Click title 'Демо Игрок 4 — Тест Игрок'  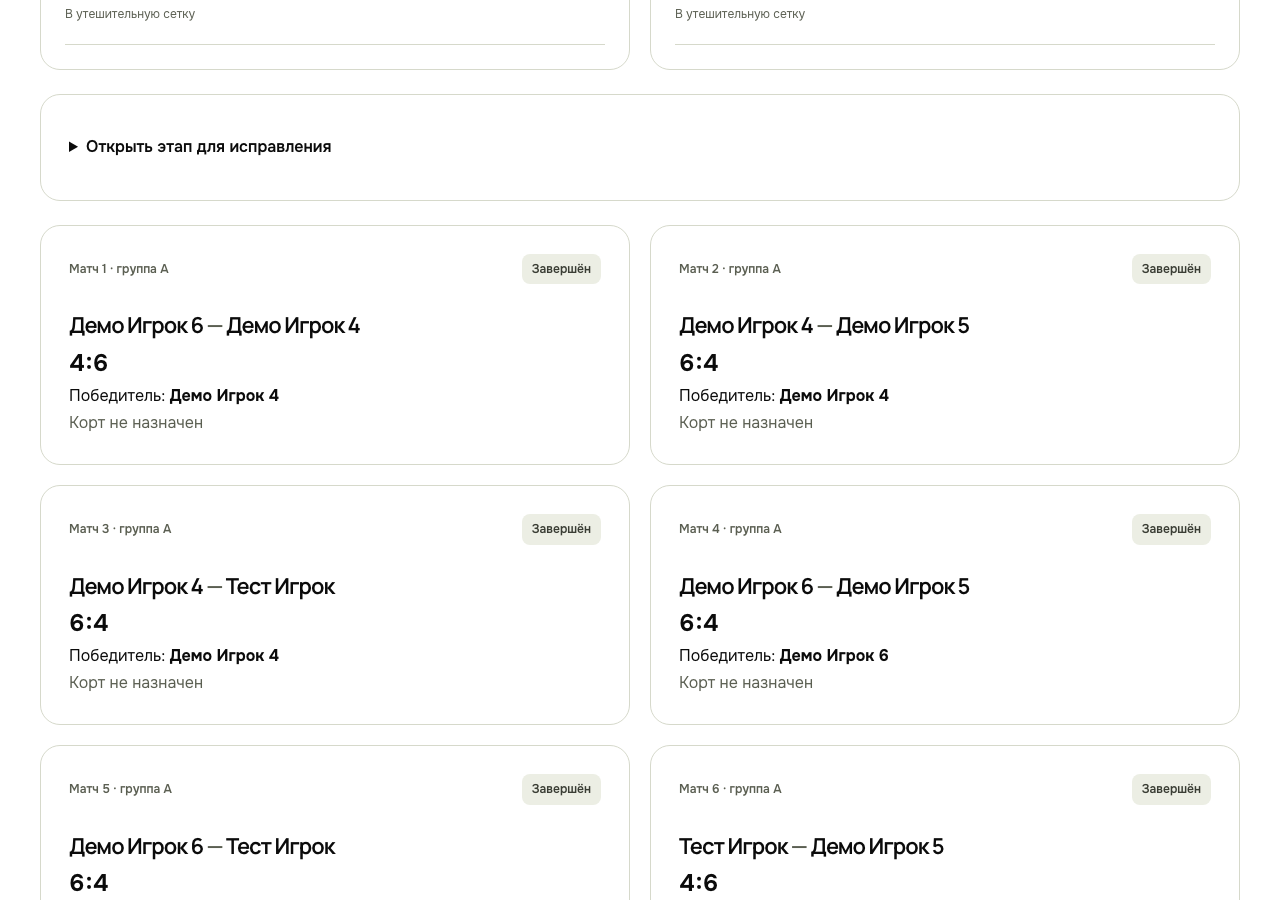202,586
